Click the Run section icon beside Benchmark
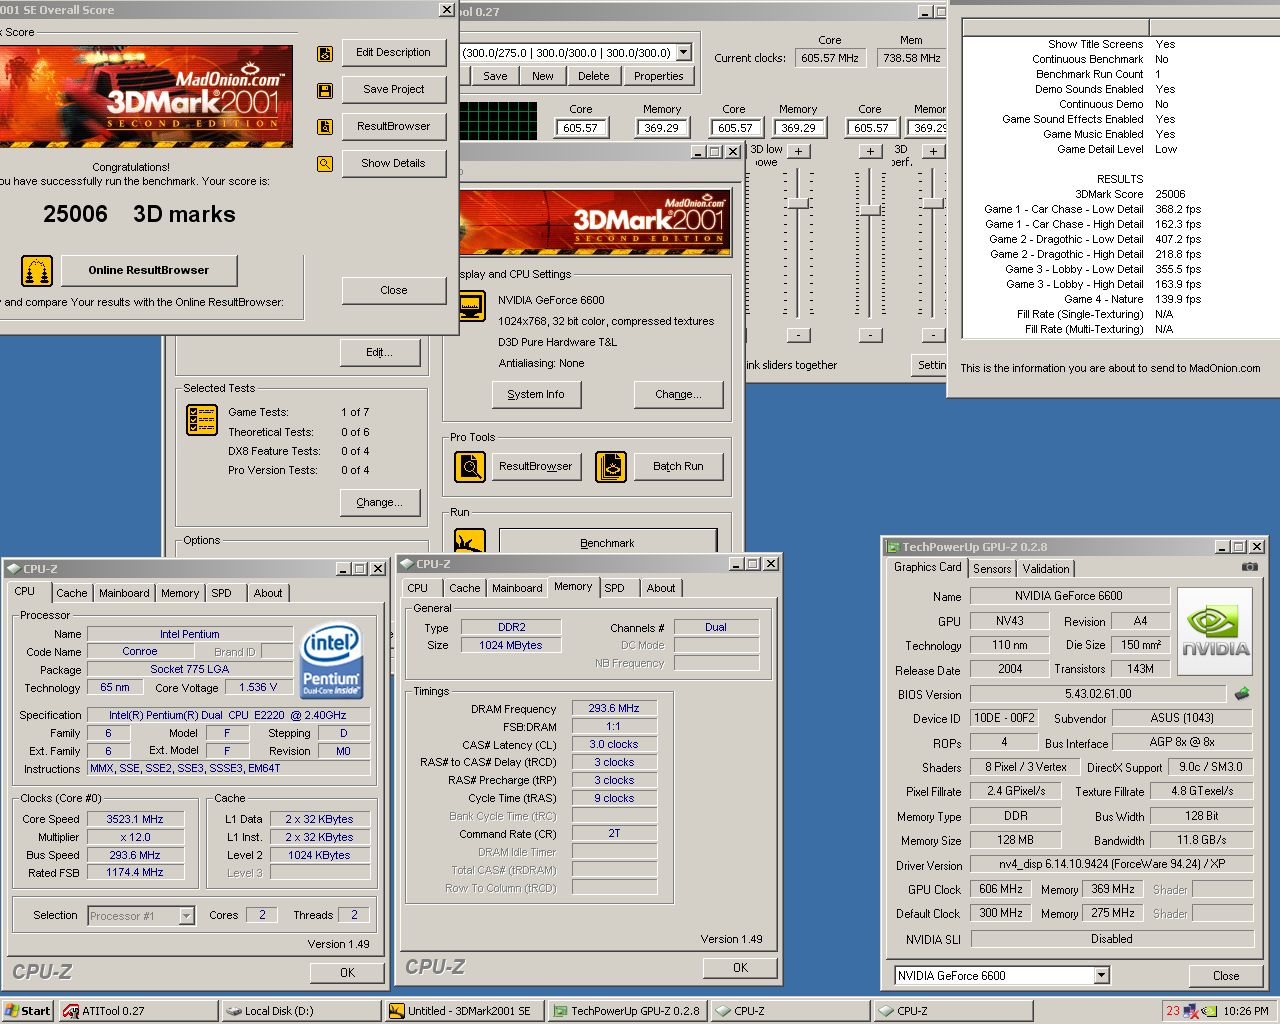This screenshot has height=1024, width=1280. coord(470,541)
